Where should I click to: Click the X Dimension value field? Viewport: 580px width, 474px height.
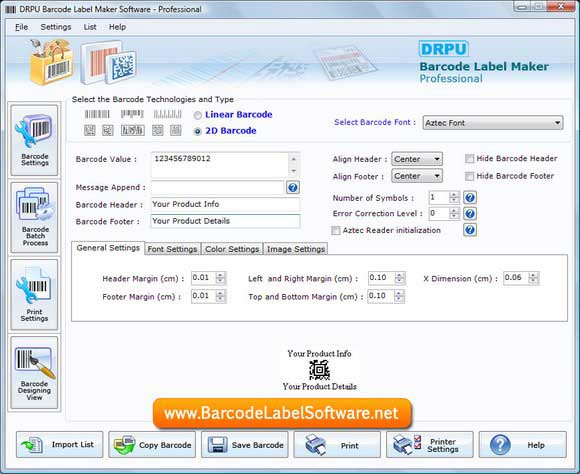point(516,278)
